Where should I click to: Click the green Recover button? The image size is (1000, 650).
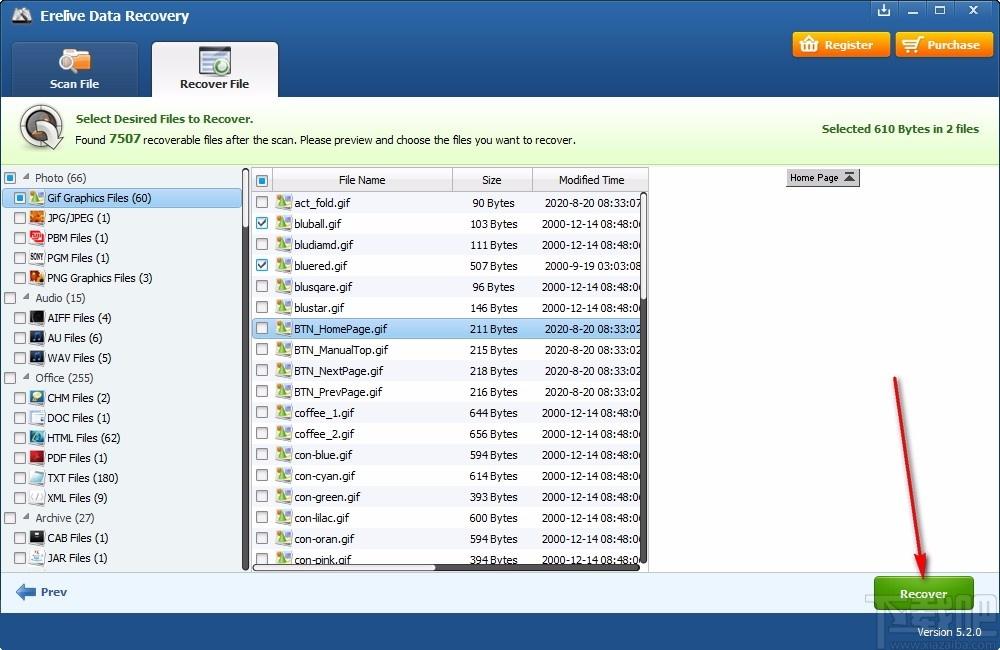[923, 593]
